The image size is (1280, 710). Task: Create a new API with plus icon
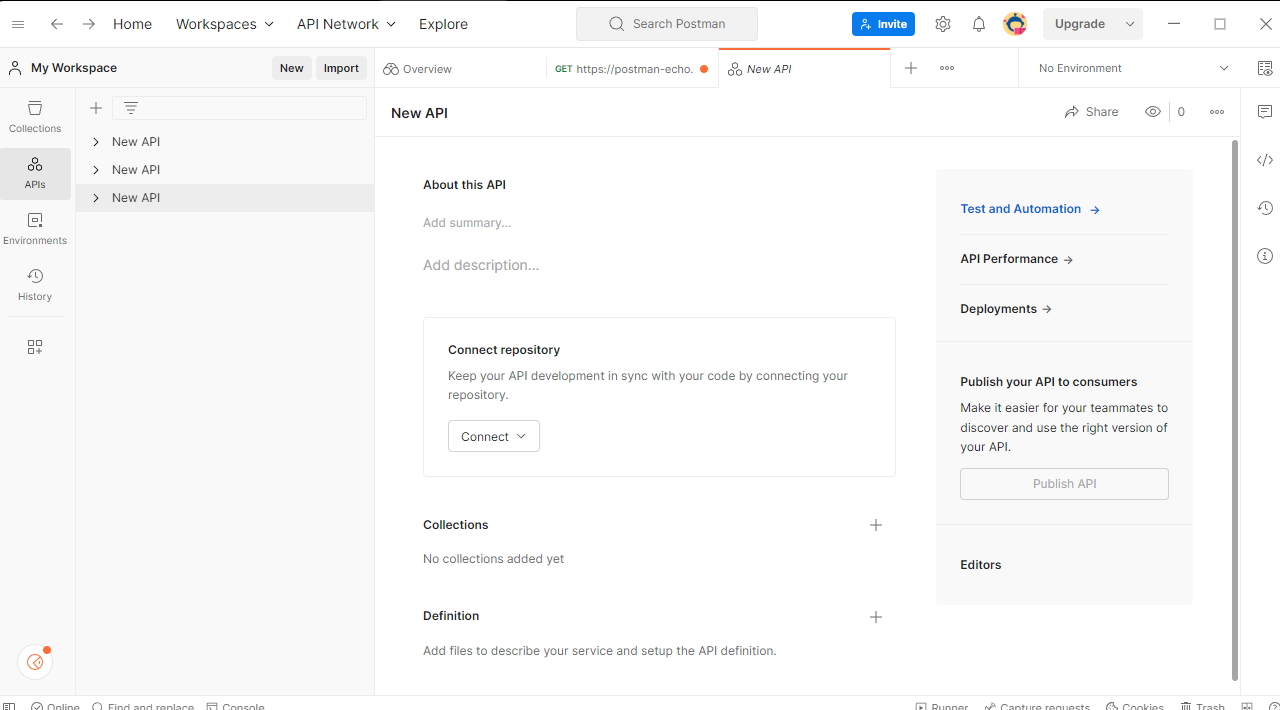click(x=96, y=108)
